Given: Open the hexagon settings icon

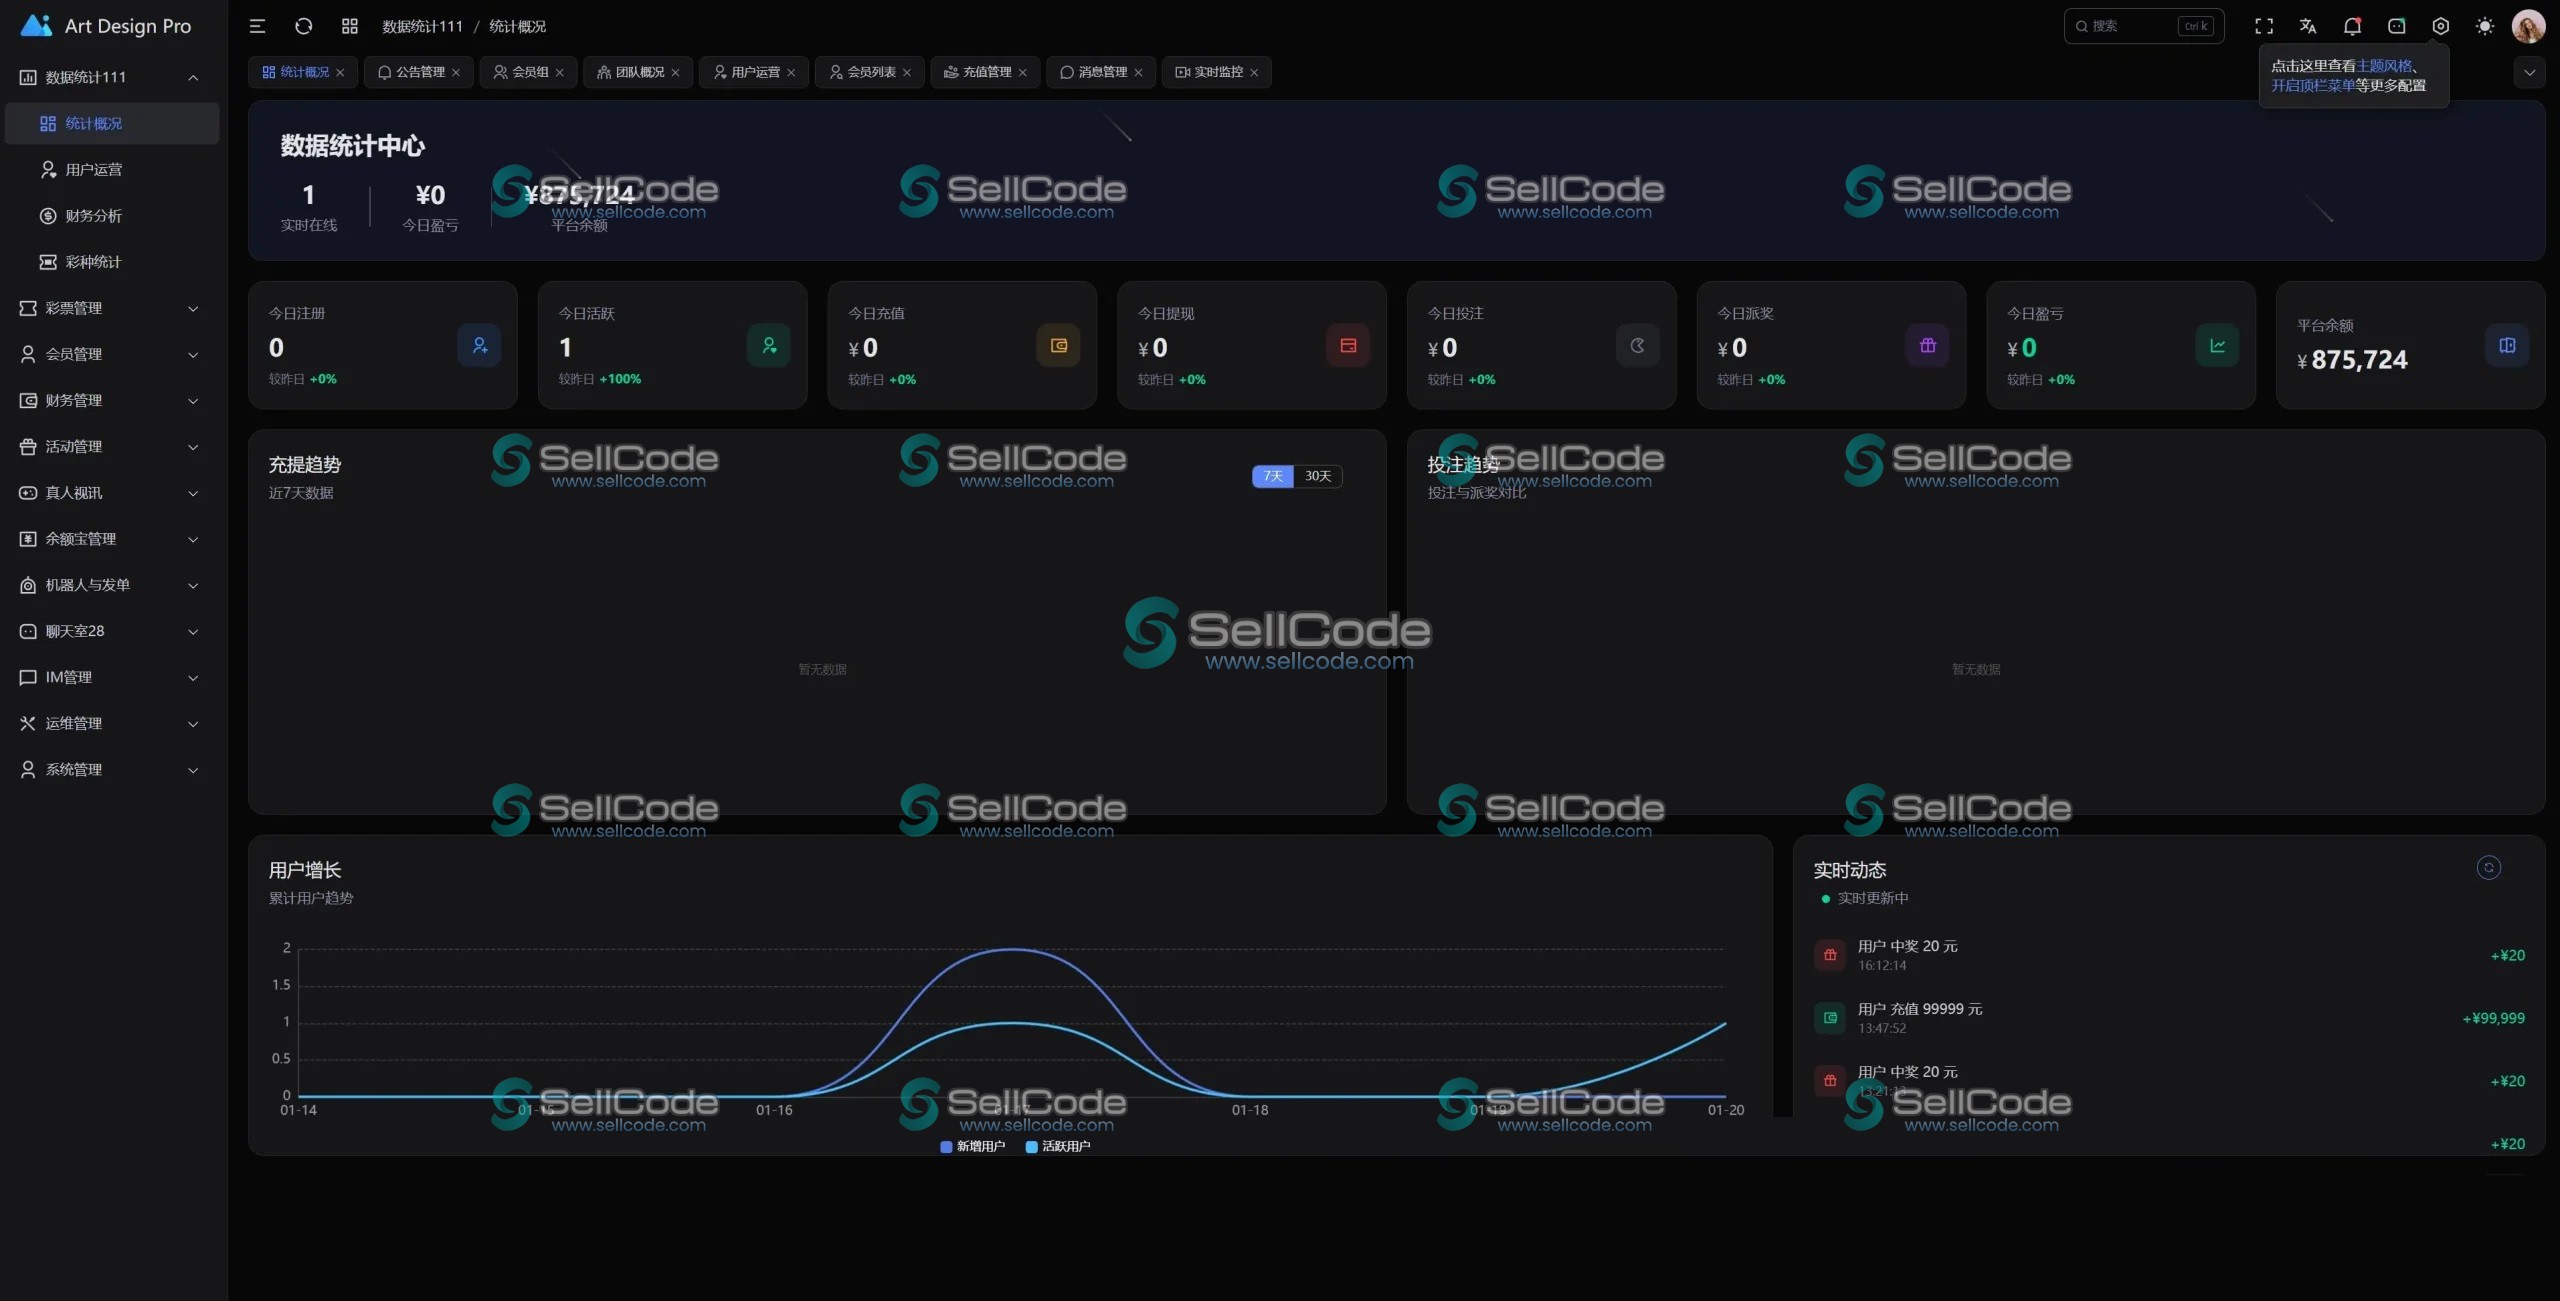Looking at the screenshot, I should pos(2441,26).
